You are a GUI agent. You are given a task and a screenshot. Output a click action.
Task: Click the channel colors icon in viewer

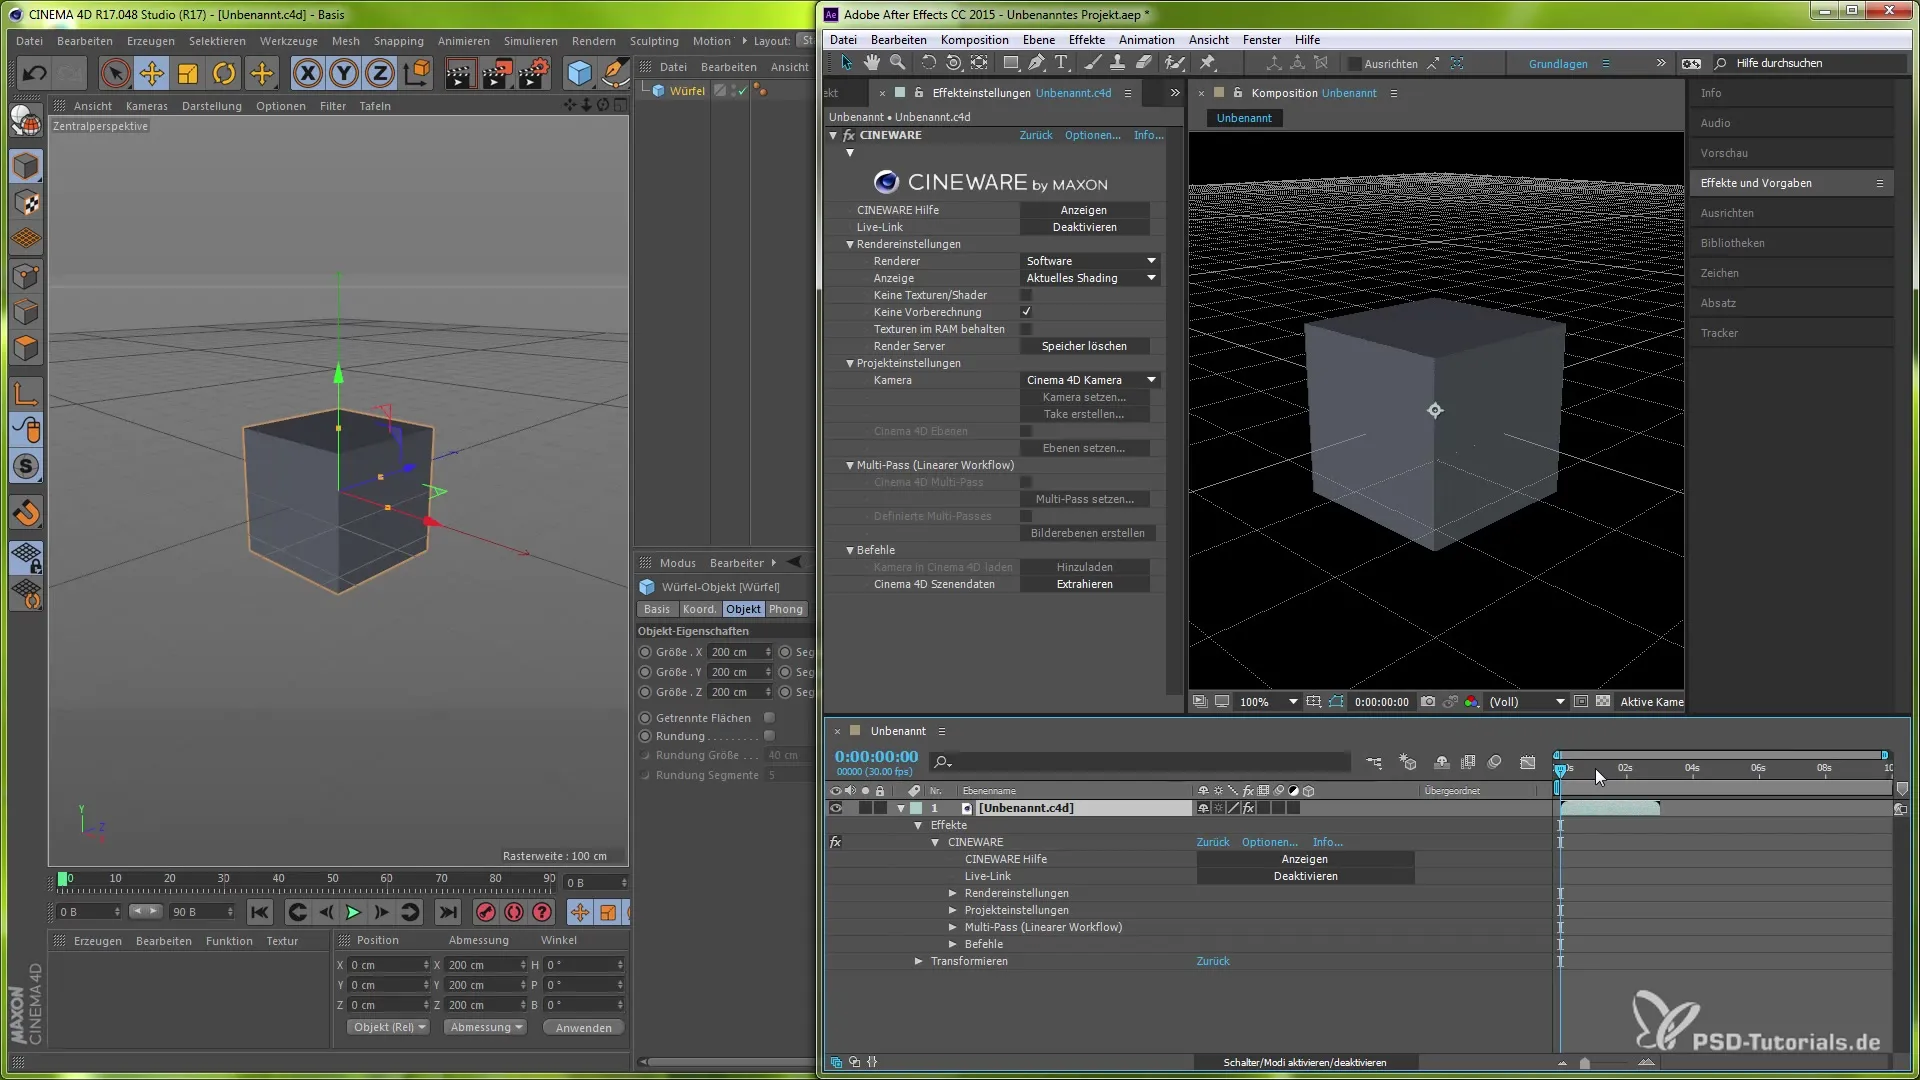point(1472,702)
